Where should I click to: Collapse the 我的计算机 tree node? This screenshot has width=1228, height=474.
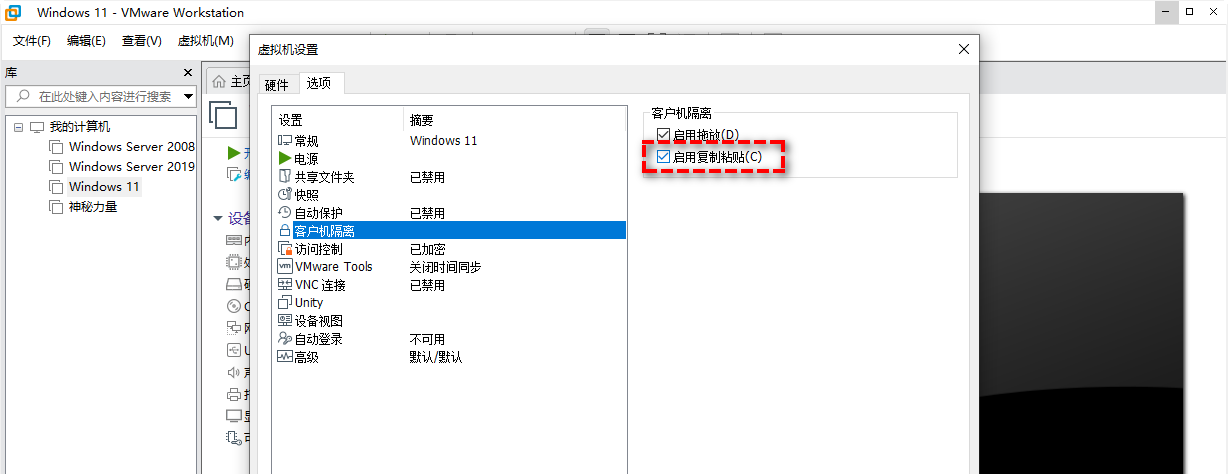tap(19, 127)
